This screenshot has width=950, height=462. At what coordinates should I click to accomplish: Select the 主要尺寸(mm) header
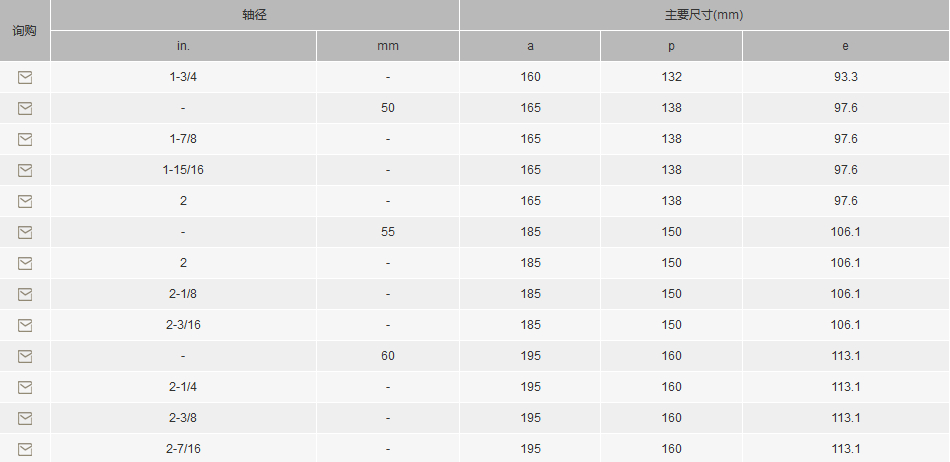tap(704, 15)
